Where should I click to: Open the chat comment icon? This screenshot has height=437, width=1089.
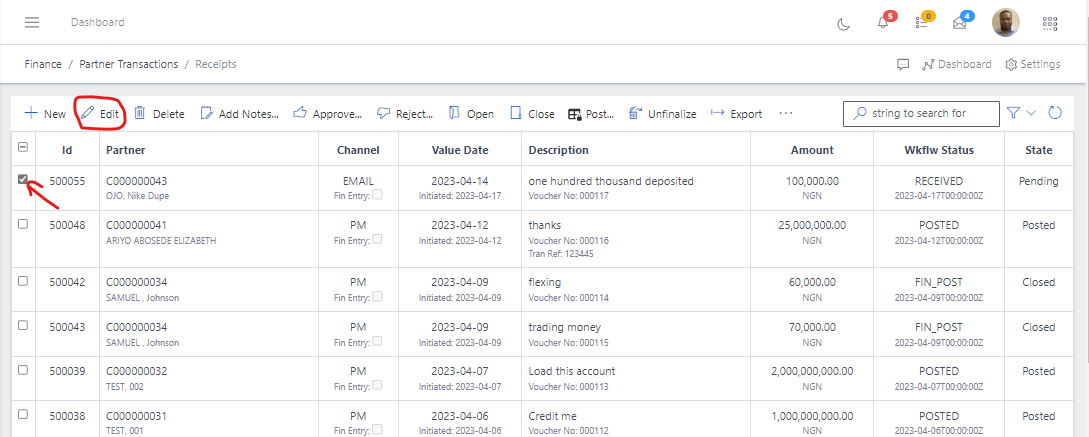coord(903,64)
